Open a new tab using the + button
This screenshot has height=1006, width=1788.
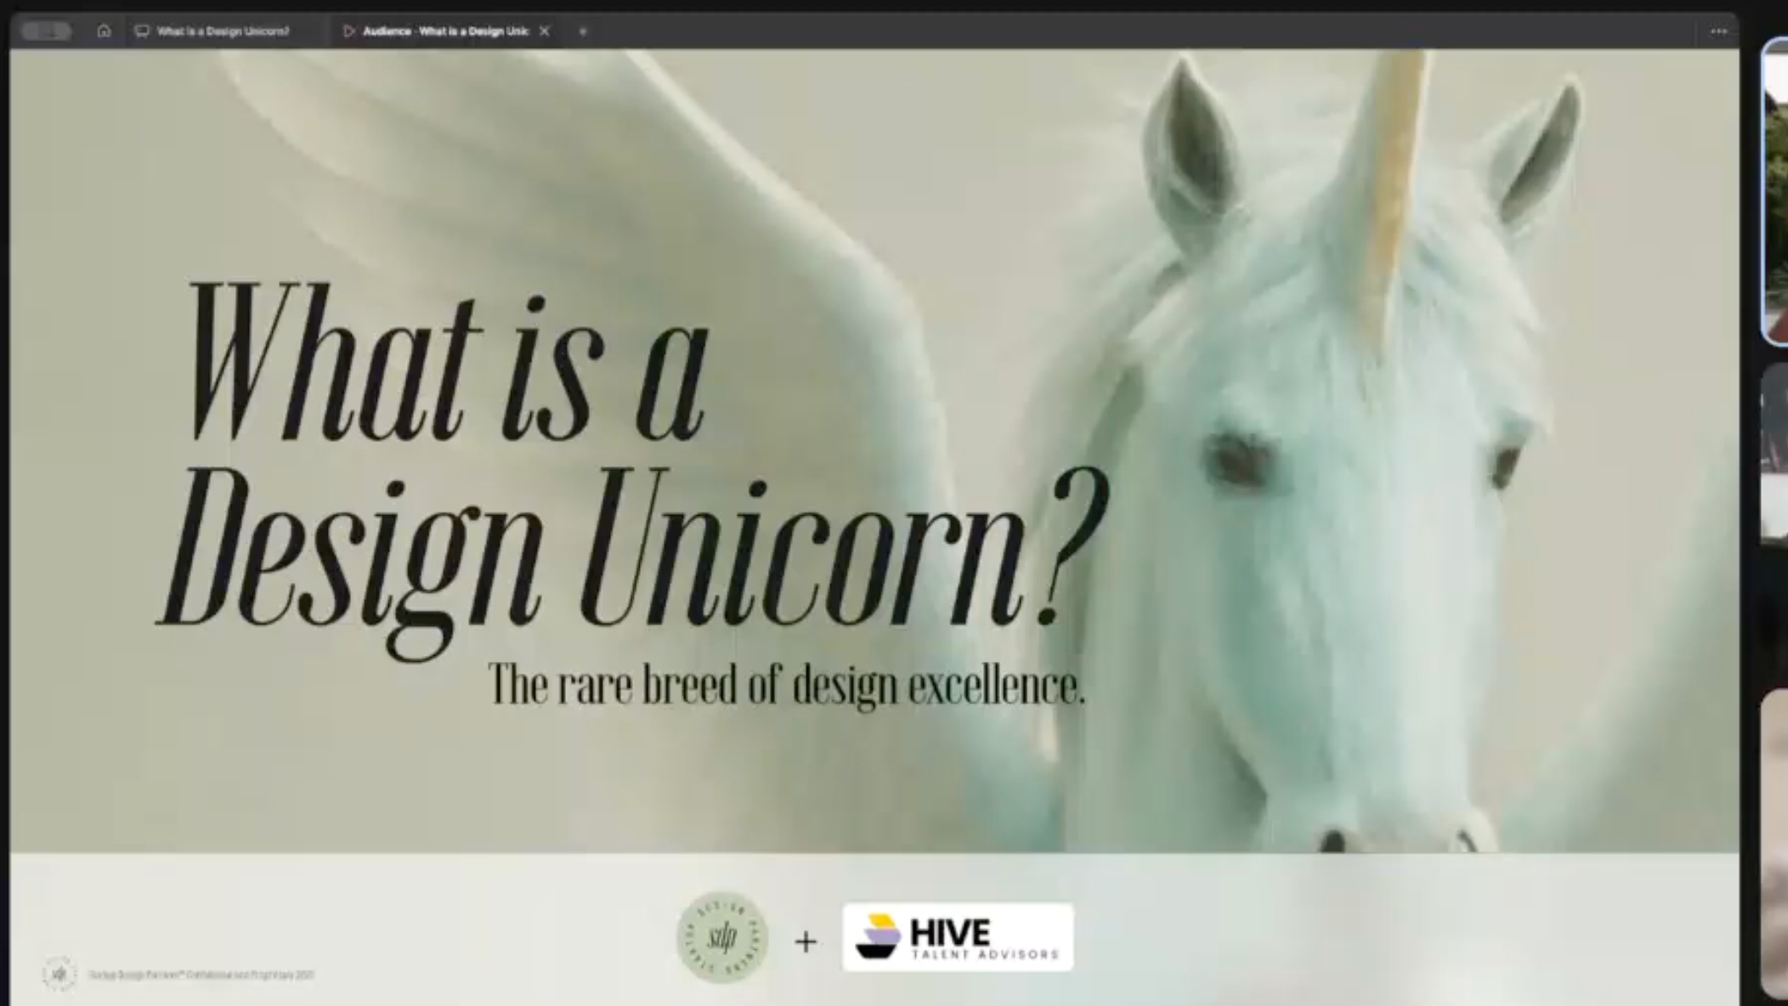tap(582, 31)
